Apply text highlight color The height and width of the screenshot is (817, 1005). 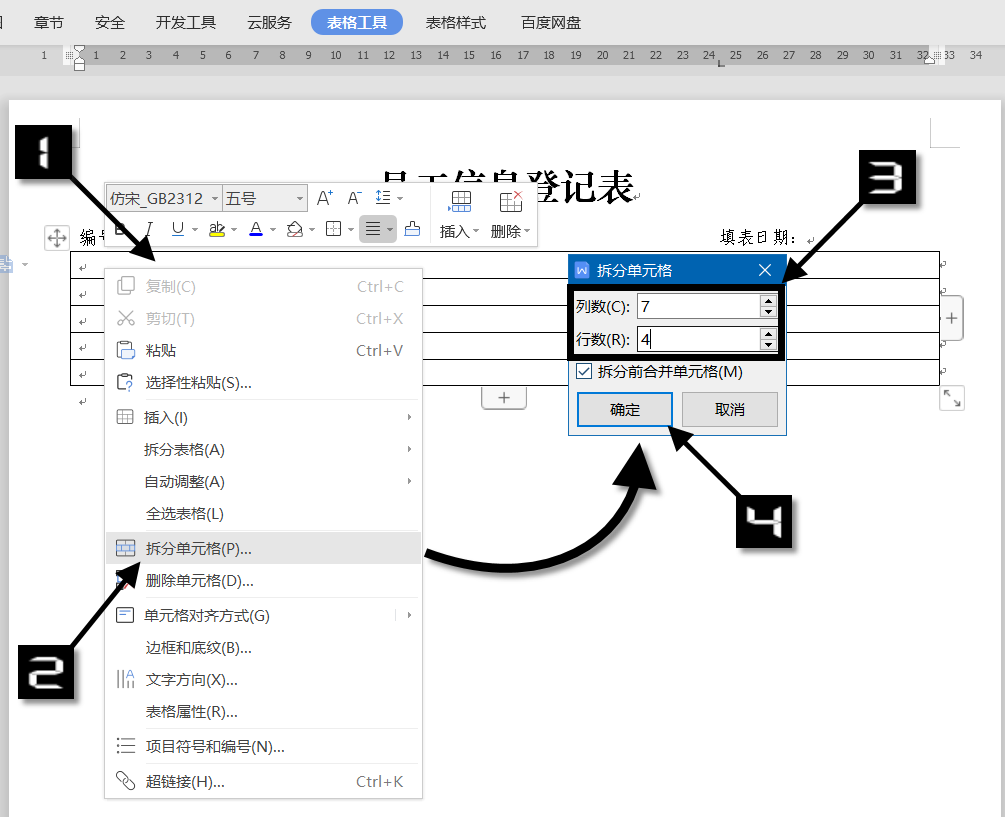pos(217,229)
